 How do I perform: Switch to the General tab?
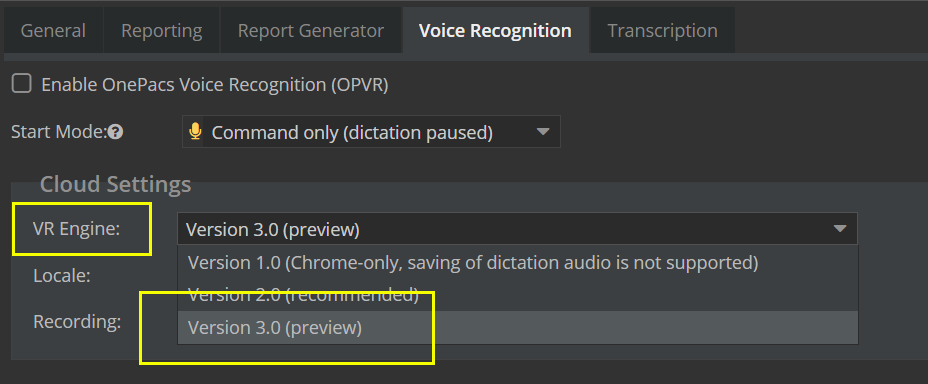pos(53,31)
